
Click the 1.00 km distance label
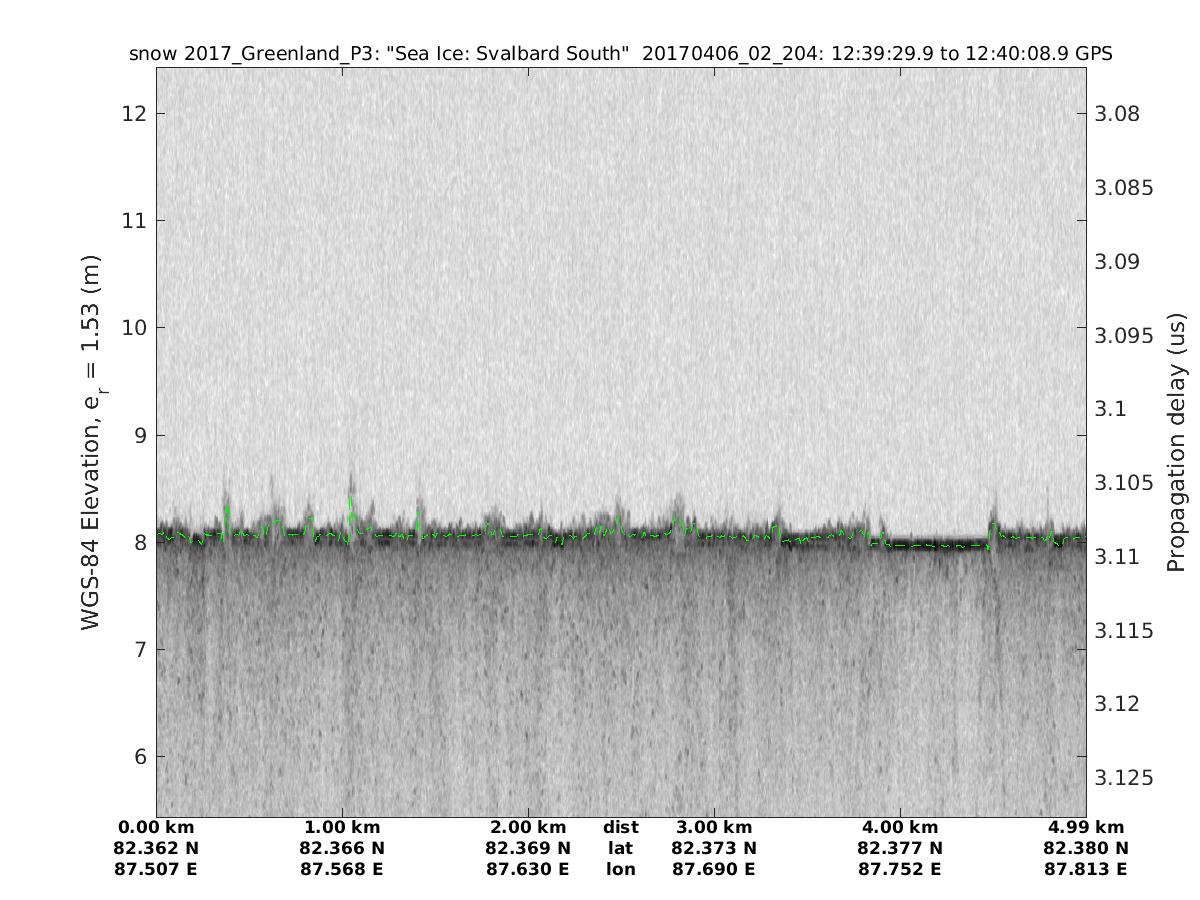342,827
